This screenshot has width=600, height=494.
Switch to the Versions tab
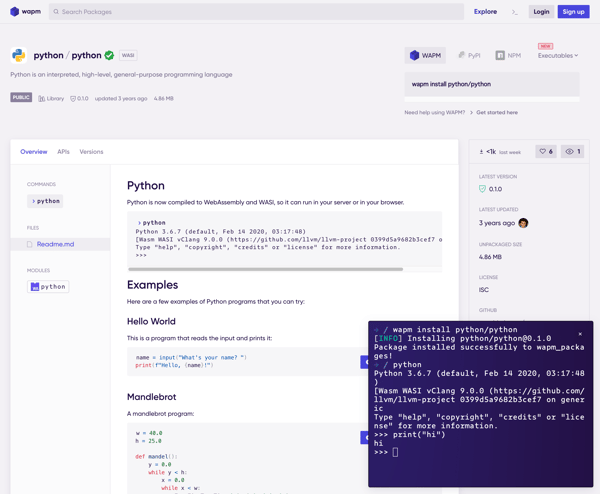tap(91, 152)
